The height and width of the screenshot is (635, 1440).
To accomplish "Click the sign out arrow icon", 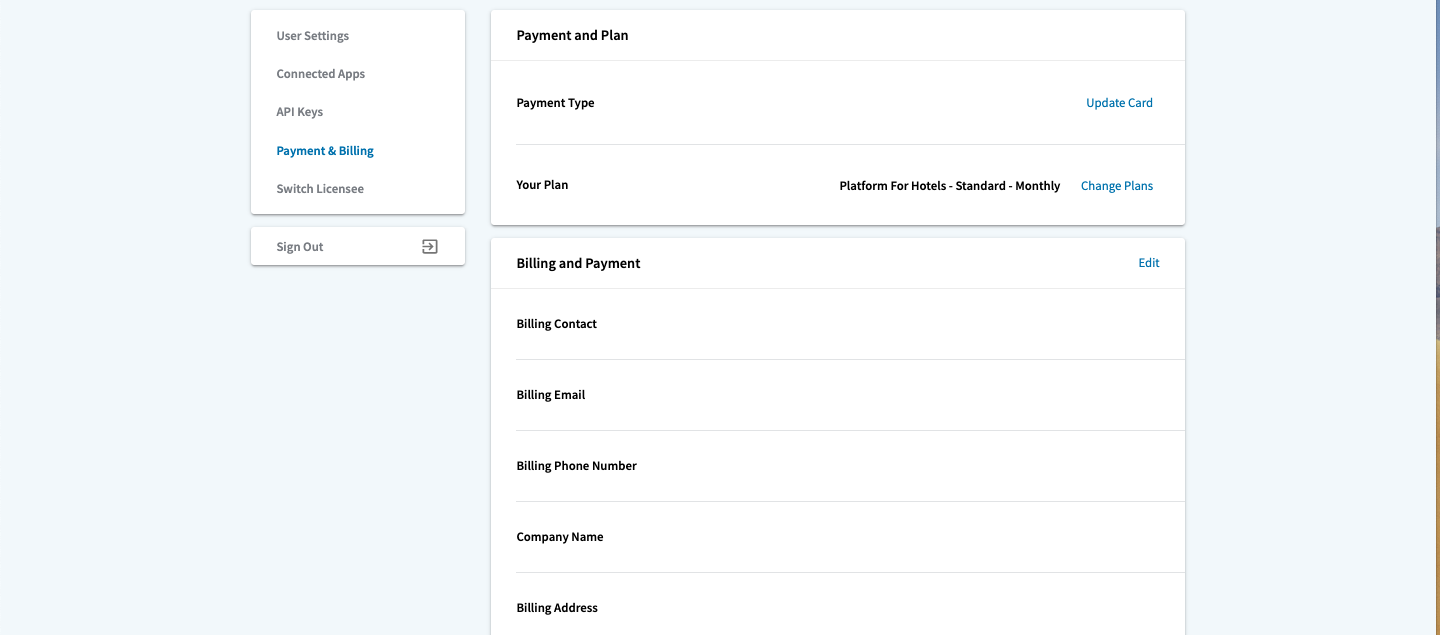I will 430,247.
